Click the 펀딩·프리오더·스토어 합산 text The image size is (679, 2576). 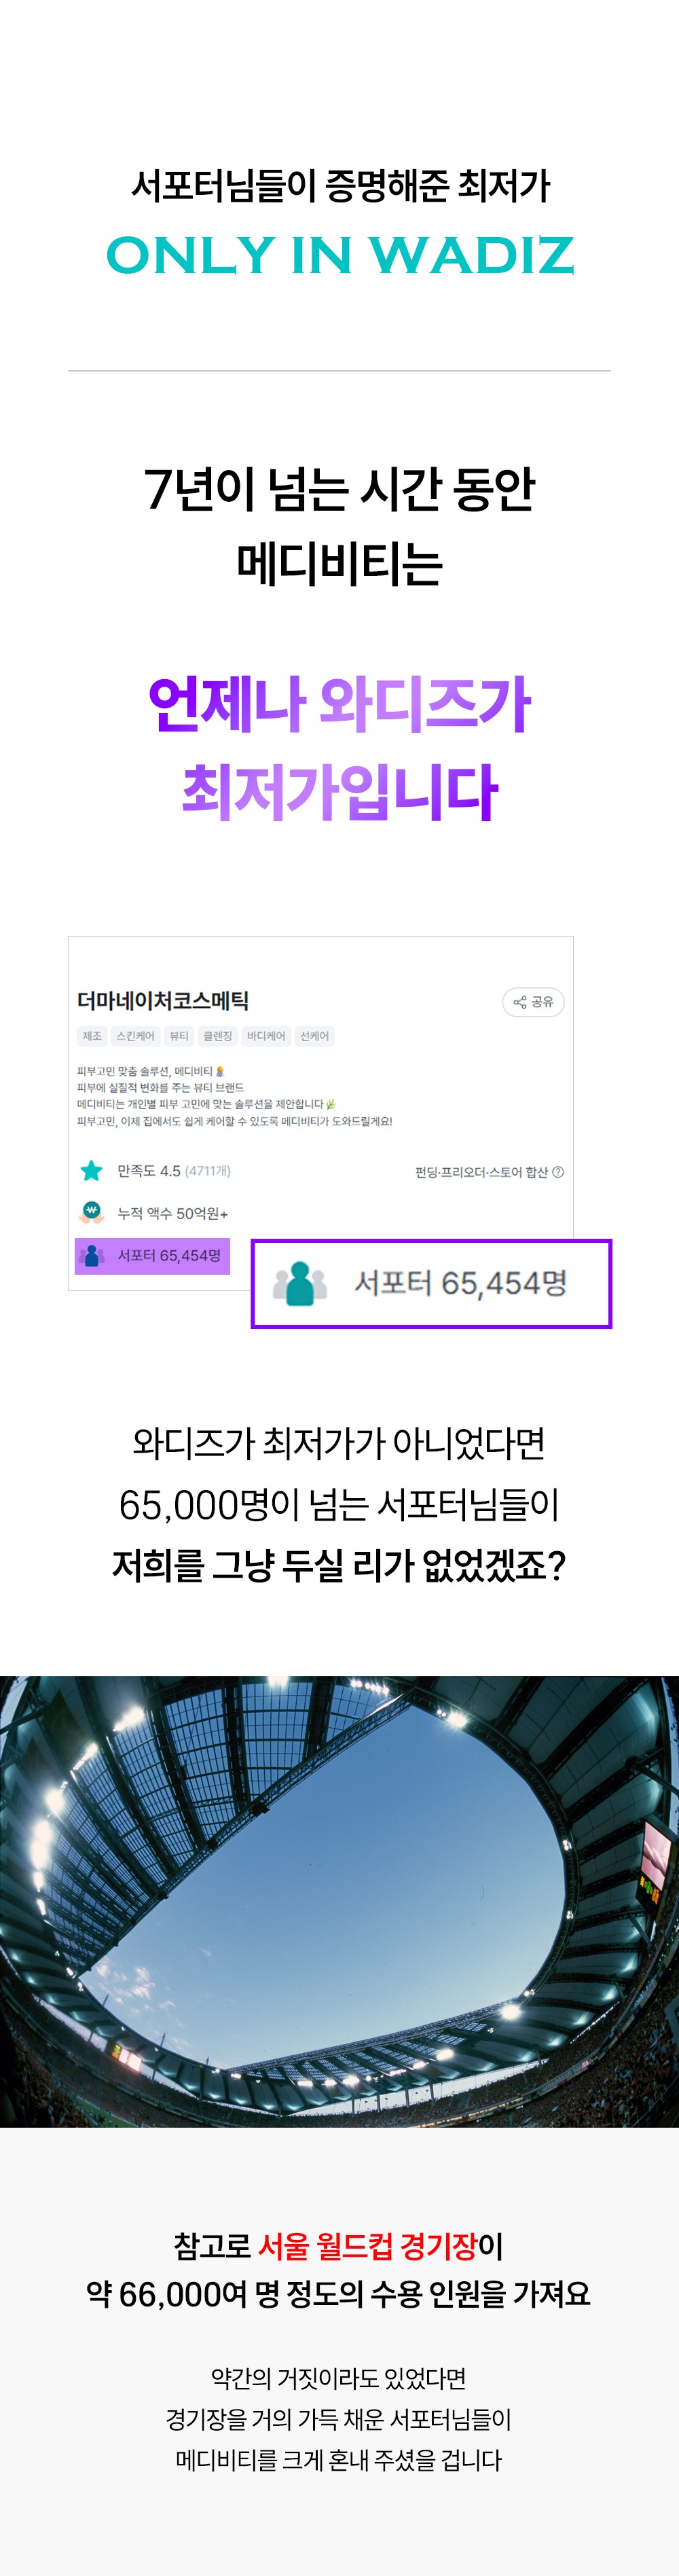coord(482,1172)
